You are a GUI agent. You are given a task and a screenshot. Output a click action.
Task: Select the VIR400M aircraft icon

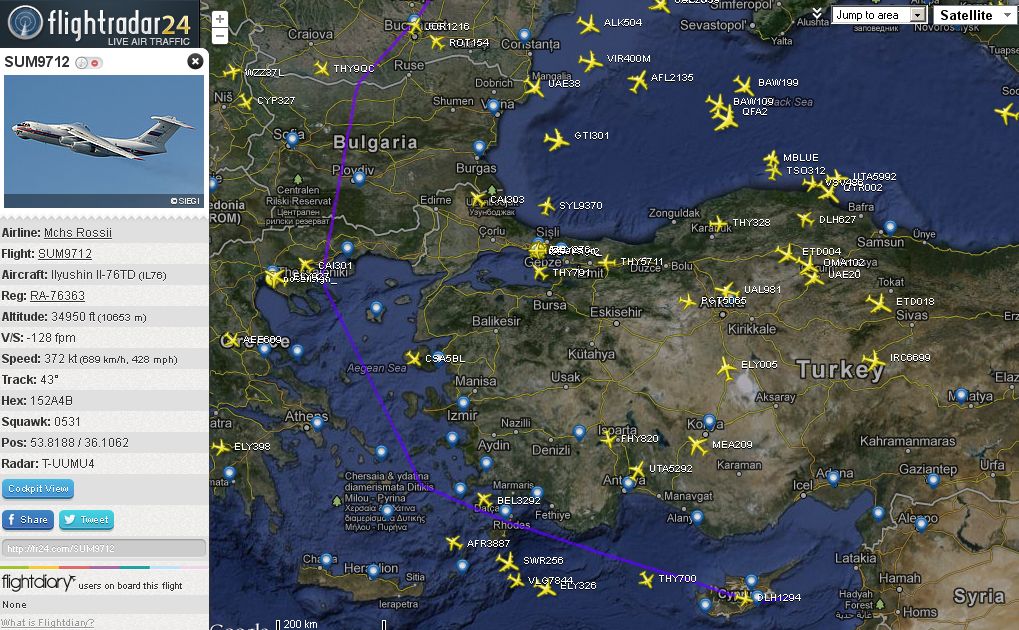point(590,62)
